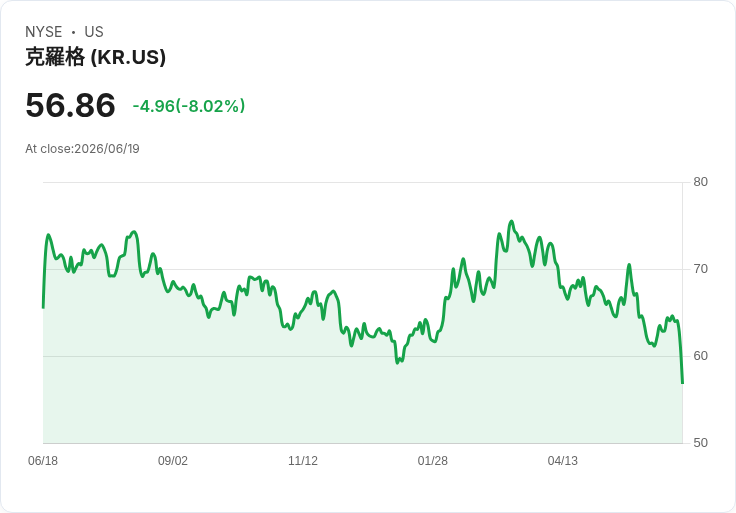Click the chart's starting point at 06/18
The width and height of the screenshot is (736, 513).
[43, 307]
